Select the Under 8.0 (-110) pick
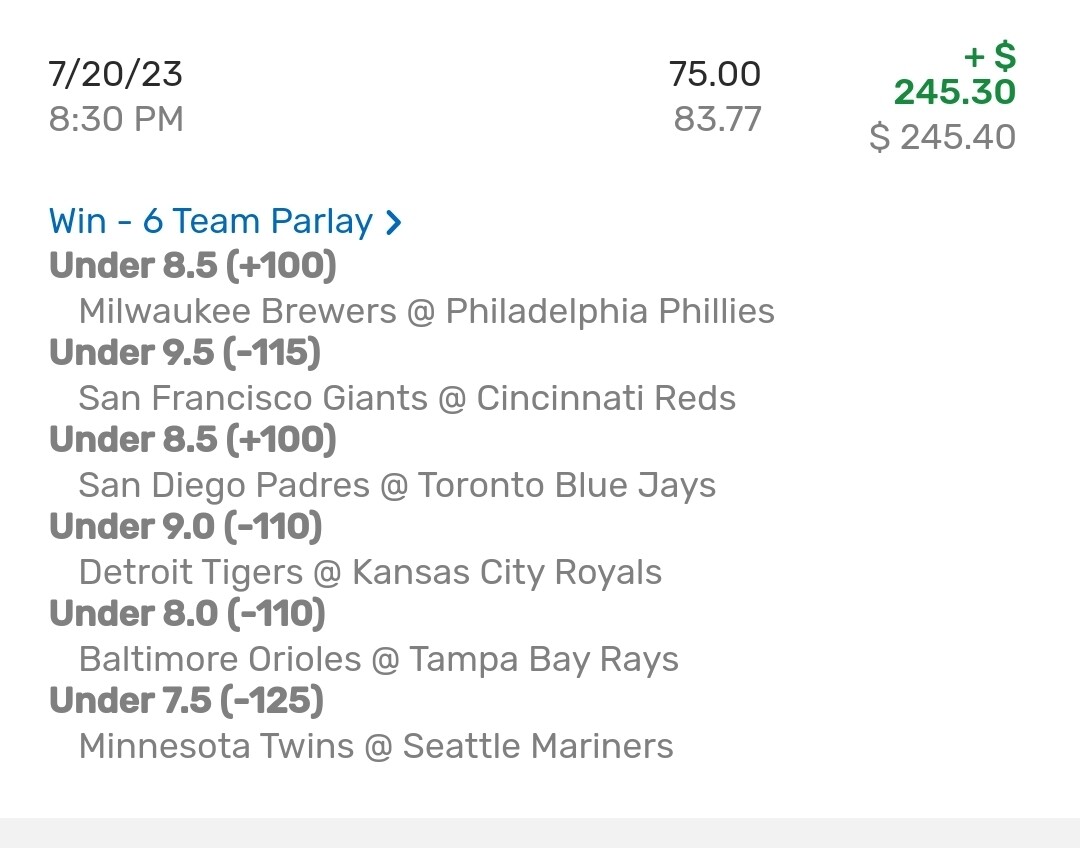 (x=187, y=614)
